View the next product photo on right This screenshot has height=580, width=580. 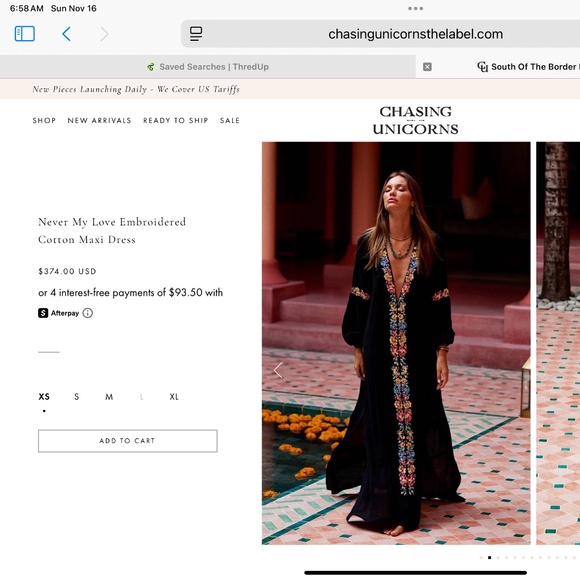(558, 343)
